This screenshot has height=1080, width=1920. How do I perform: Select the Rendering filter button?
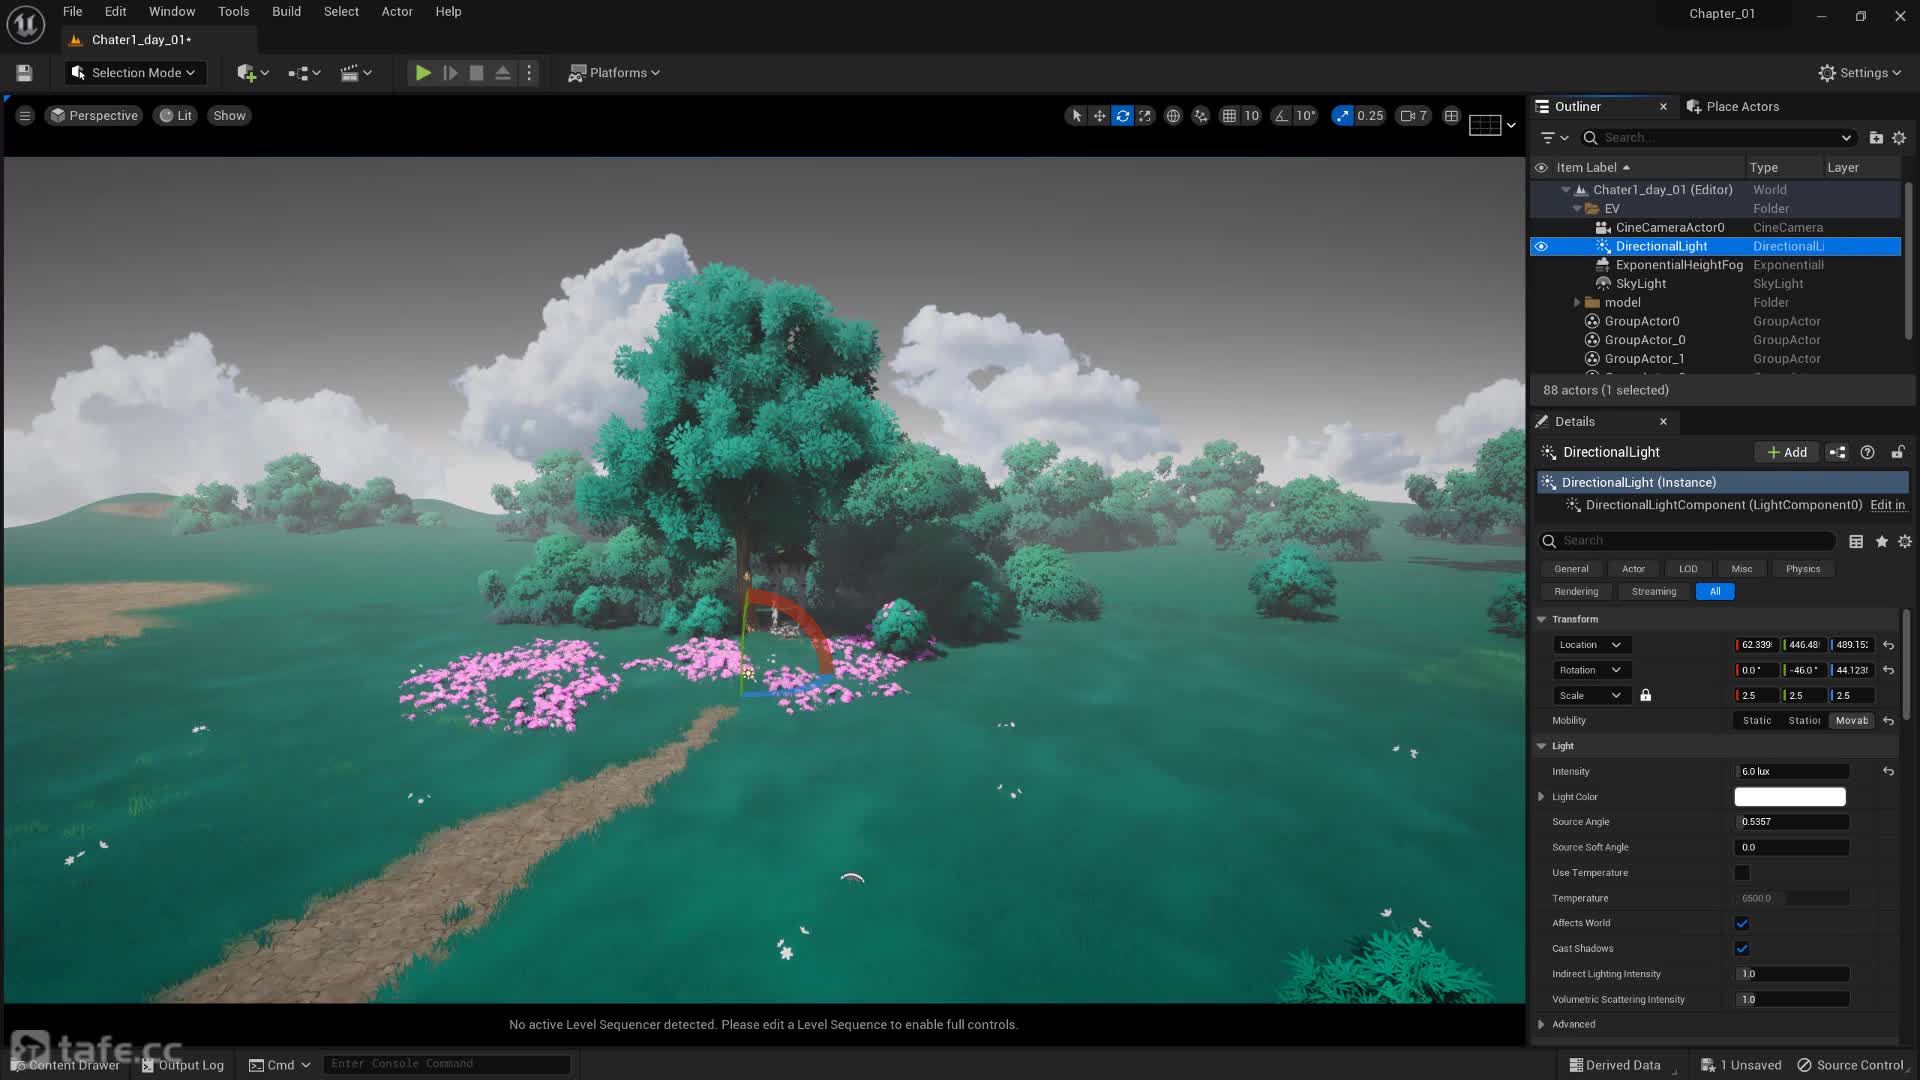[1576, 592]
